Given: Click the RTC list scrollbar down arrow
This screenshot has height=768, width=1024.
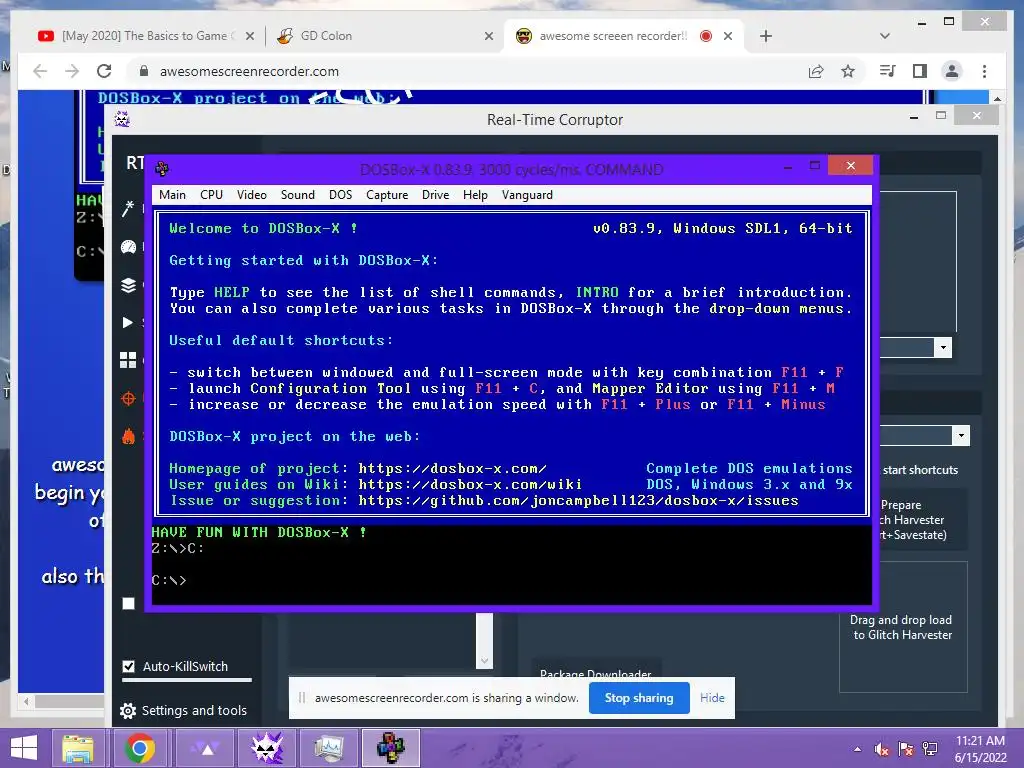Looking at the screenshot, I should click(x=484, y=661).
